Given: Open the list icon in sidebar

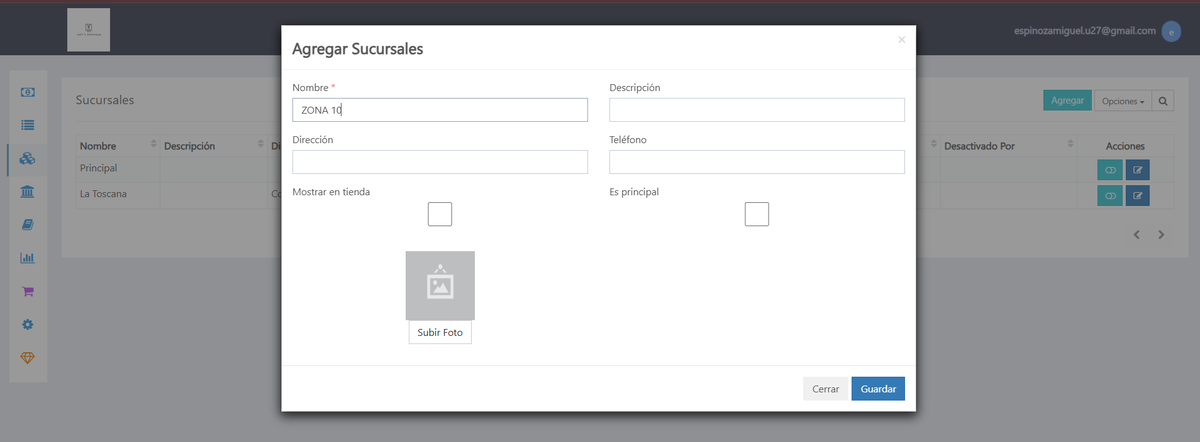Looking at the screenshot, I should [28, 125].
